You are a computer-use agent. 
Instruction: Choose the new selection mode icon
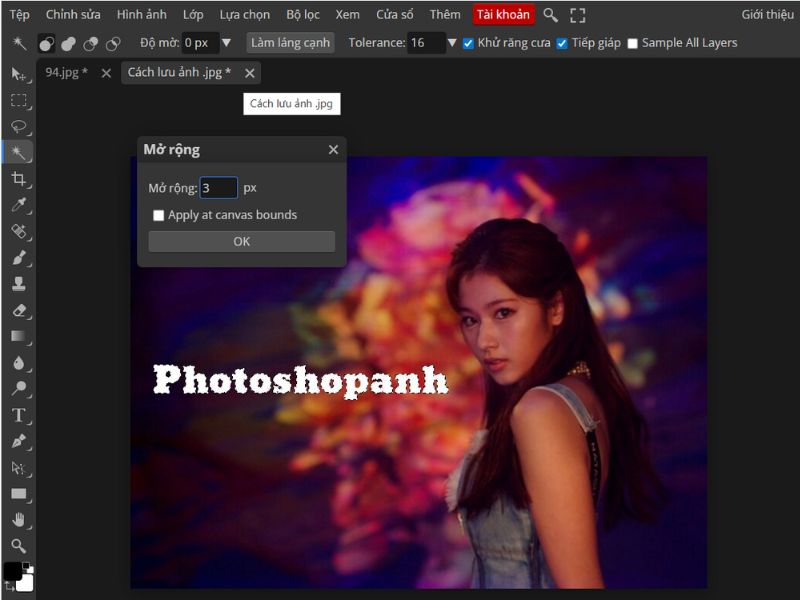coord(46,44)
